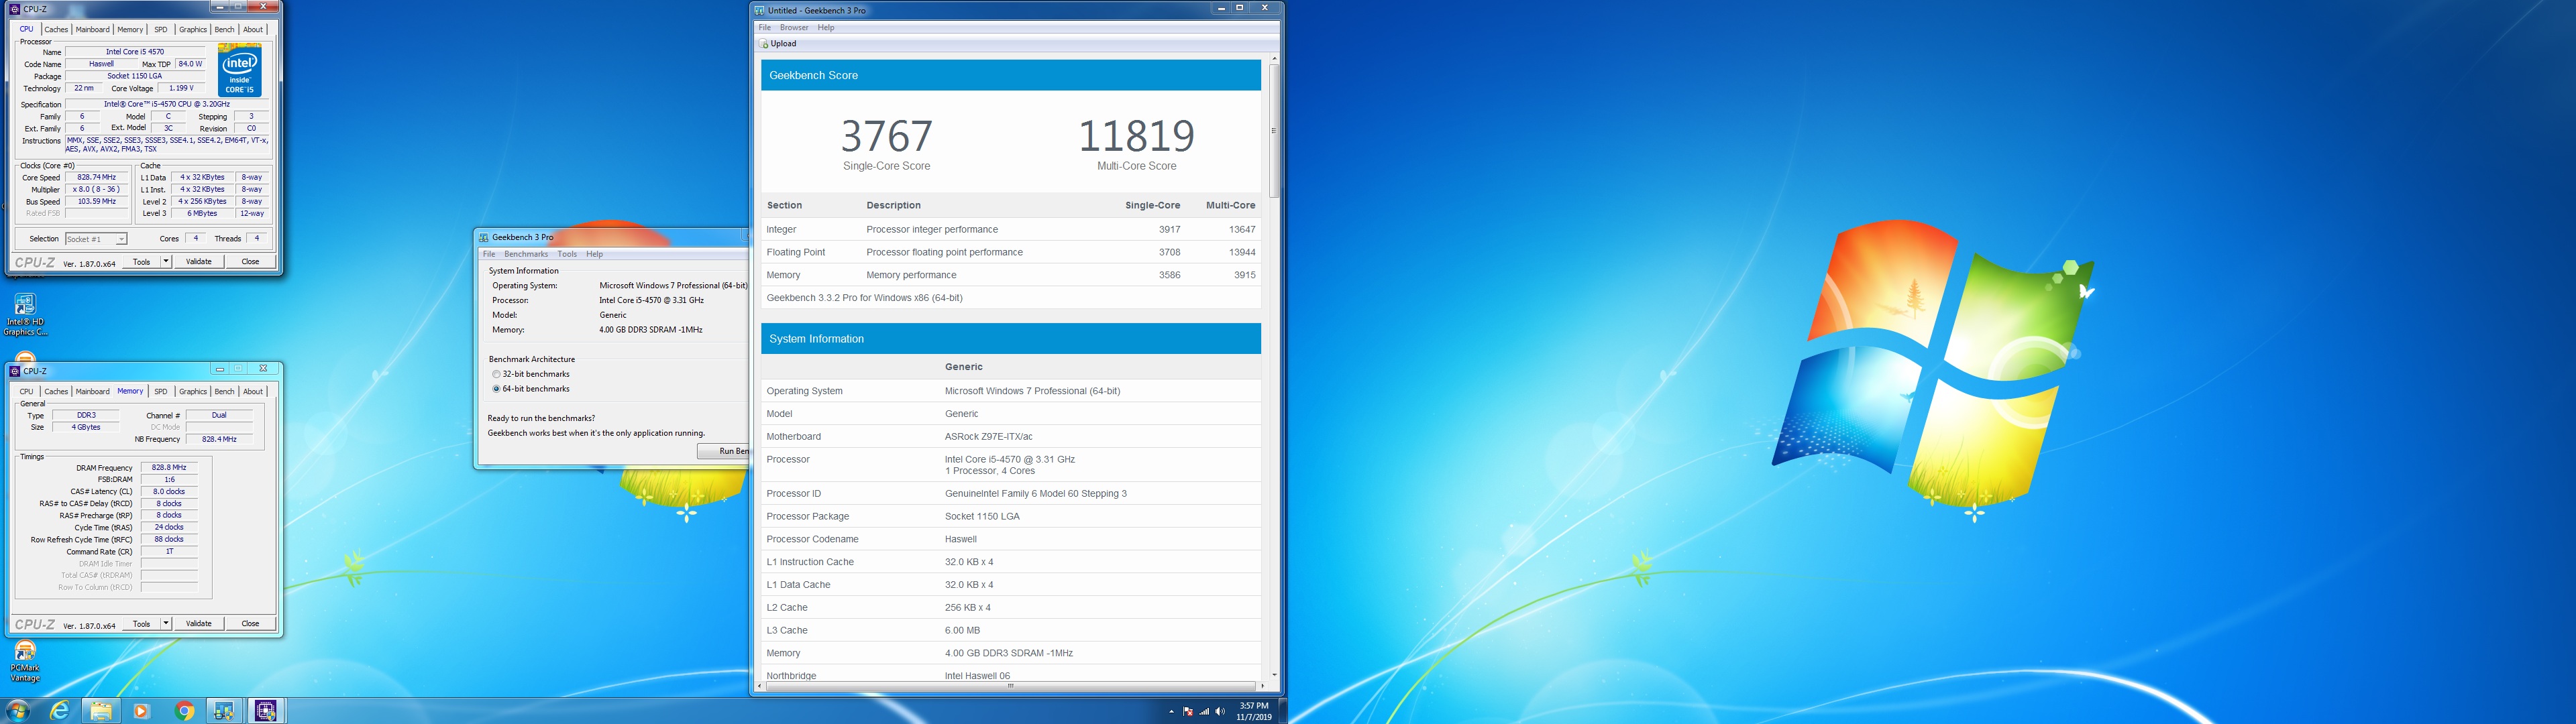Switch to Bench tab in top CPU-Z window

pyautogui.click(x=225, y=30)
